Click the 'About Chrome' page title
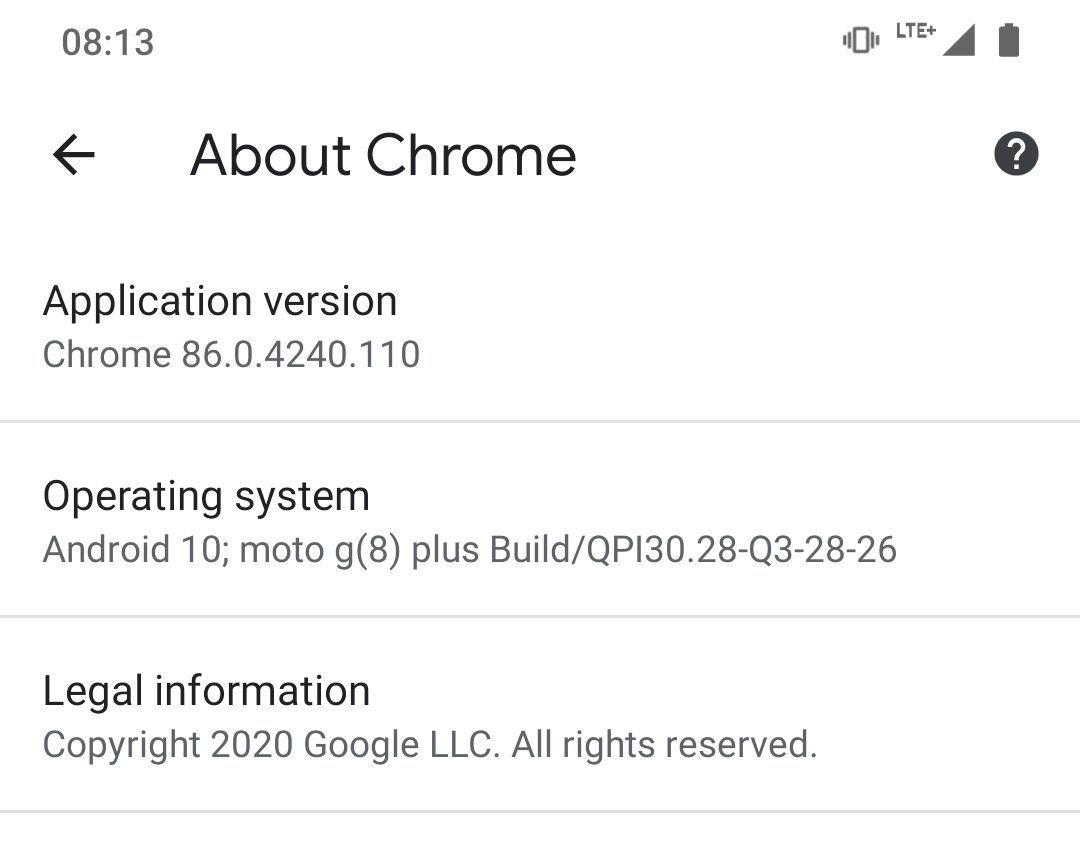This screenshot has height=841, width=1080. coord(383,156)
